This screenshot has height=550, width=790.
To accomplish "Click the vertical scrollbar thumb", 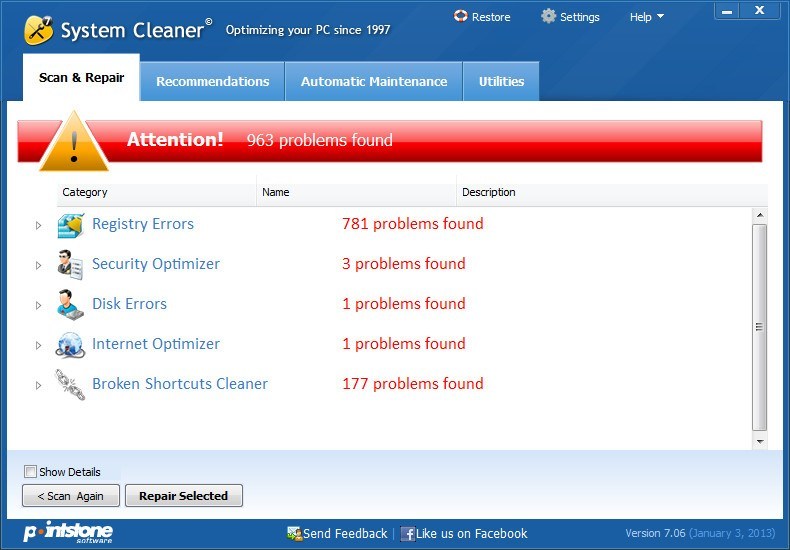I will (x=760, y=327).
